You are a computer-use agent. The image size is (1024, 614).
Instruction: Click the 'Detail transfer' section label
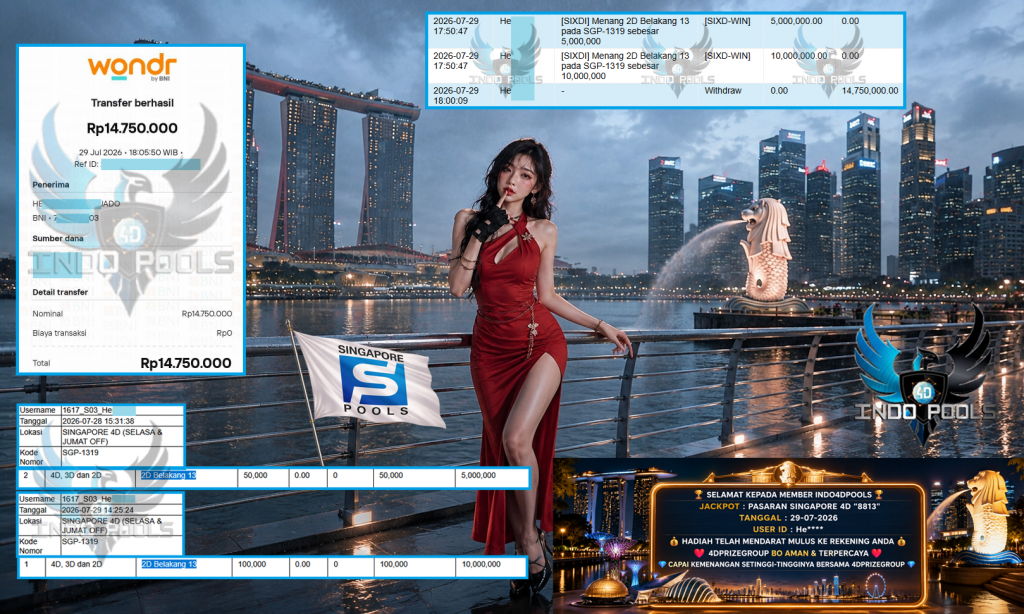coord(60,292)
